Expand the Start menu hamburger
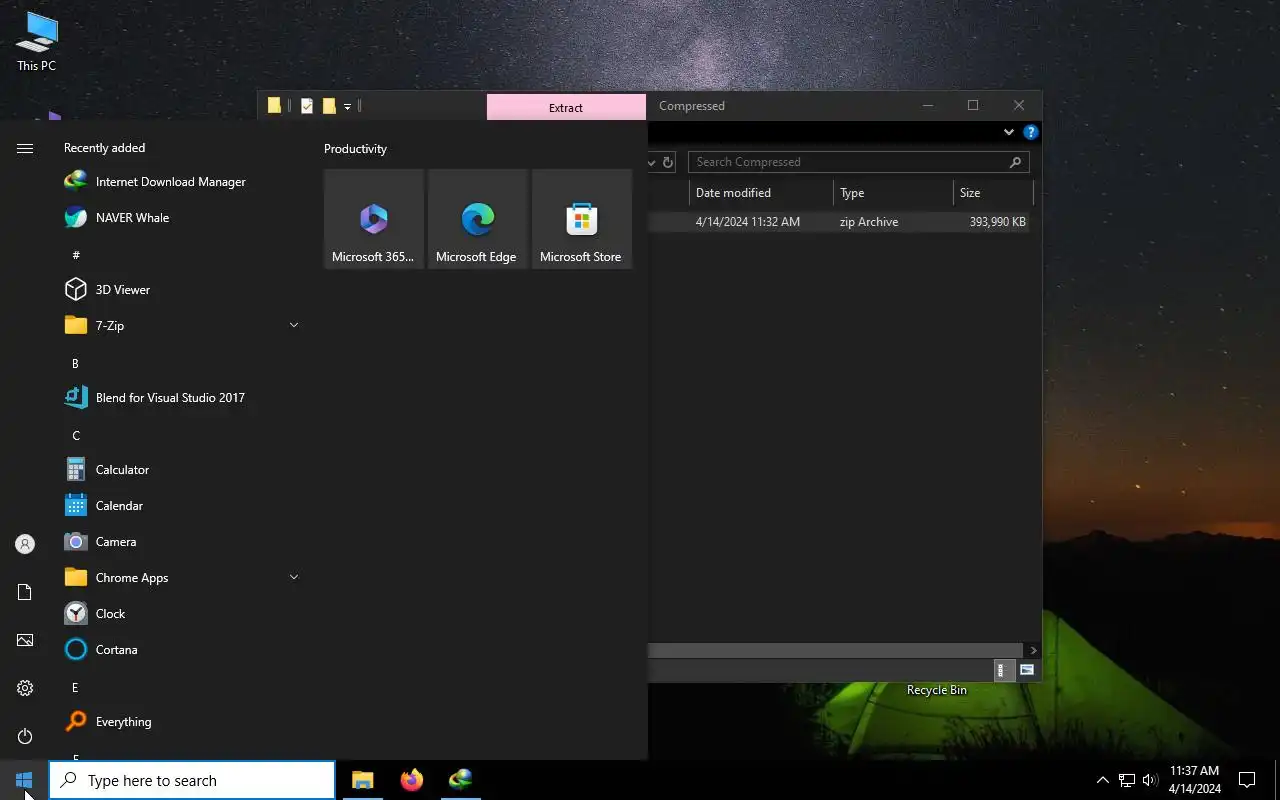This screenshot has width=1280, height=800. [x=25, y=148]
